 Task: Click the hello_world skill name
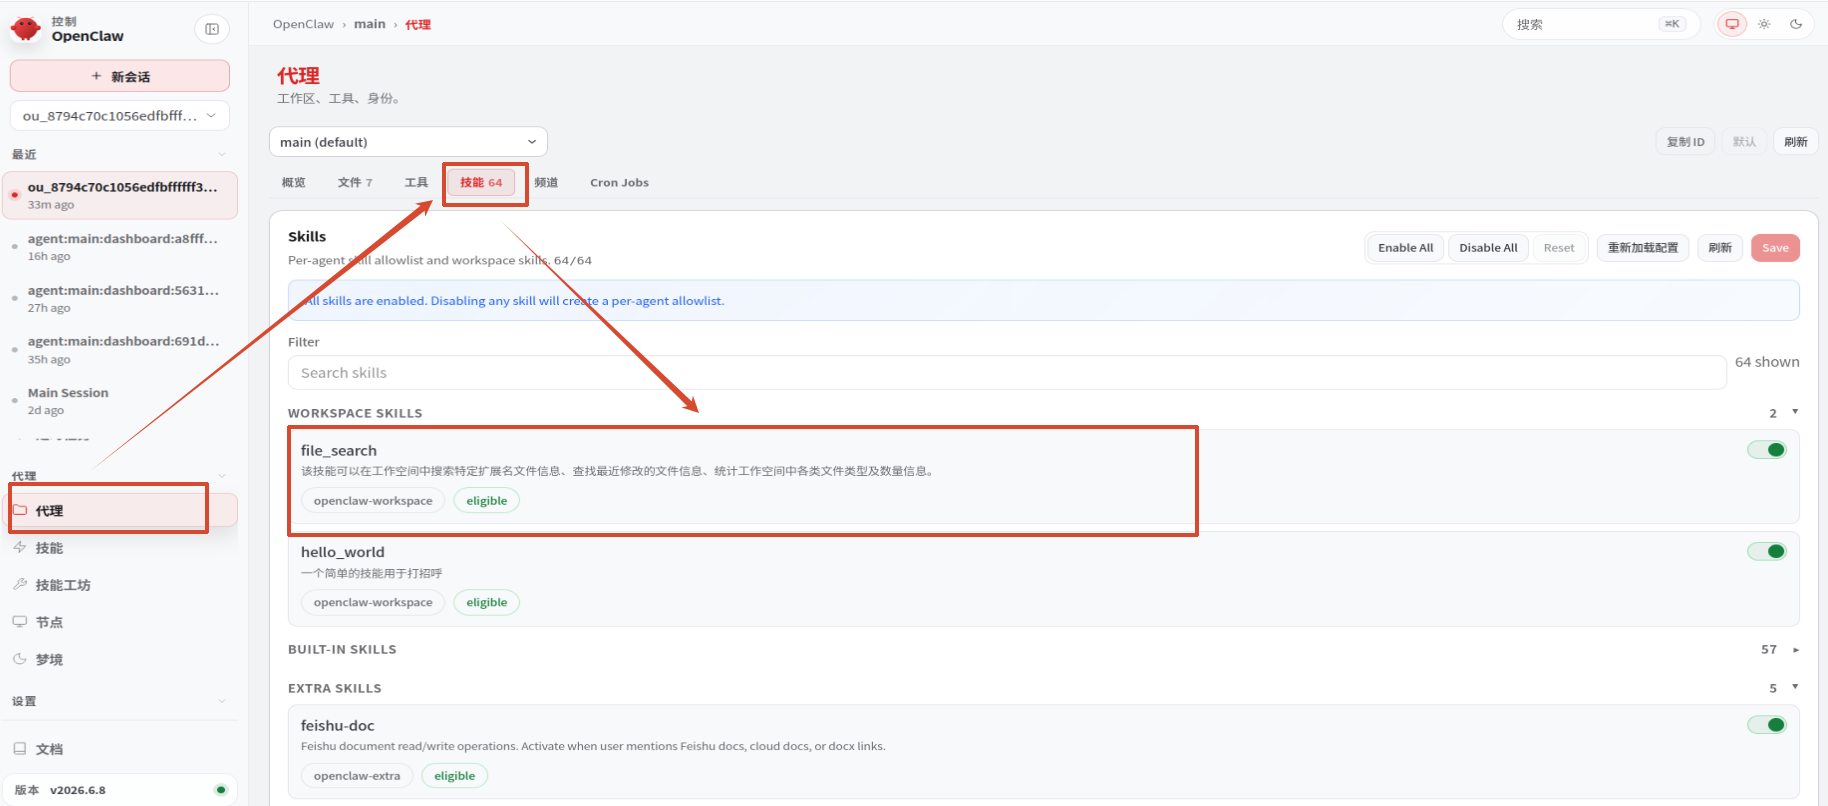click(x=343, y=552)
